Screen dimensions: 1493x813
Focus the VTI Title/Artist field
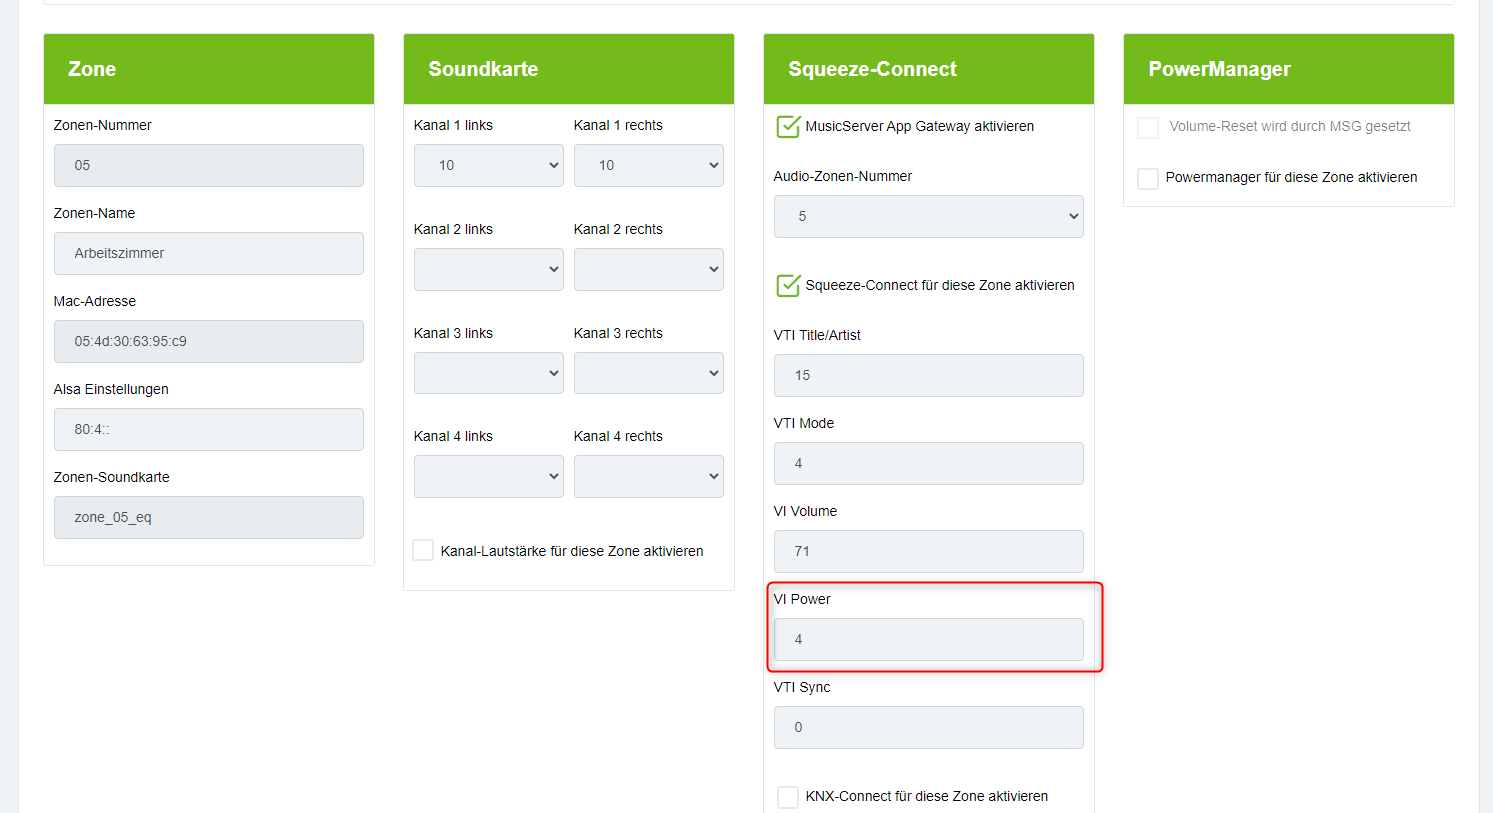(928, 376)
